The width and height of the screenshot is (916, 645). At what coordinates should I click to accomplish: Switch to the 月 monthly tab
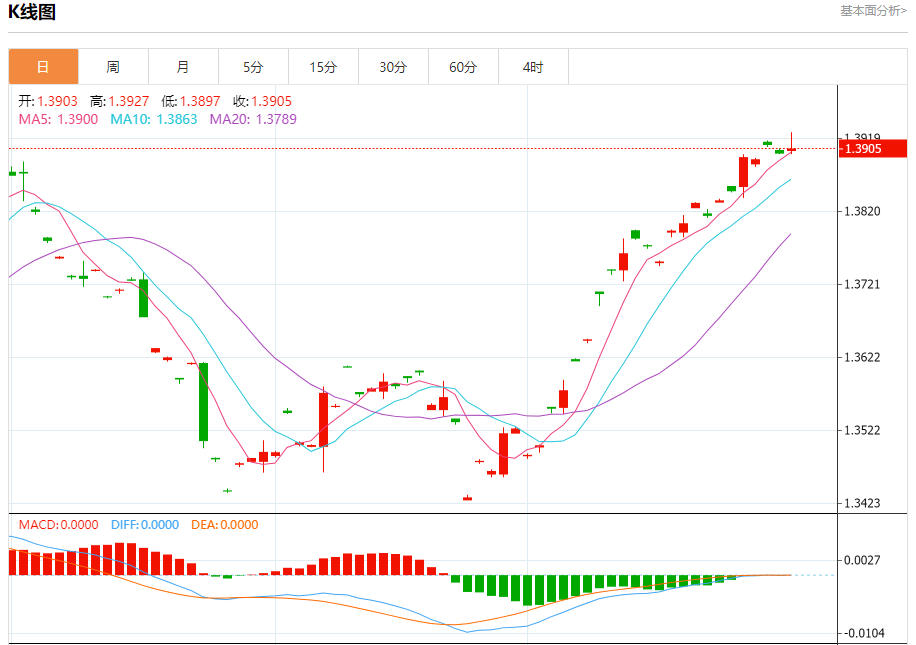pyautogui.click(x=183, y=67)
